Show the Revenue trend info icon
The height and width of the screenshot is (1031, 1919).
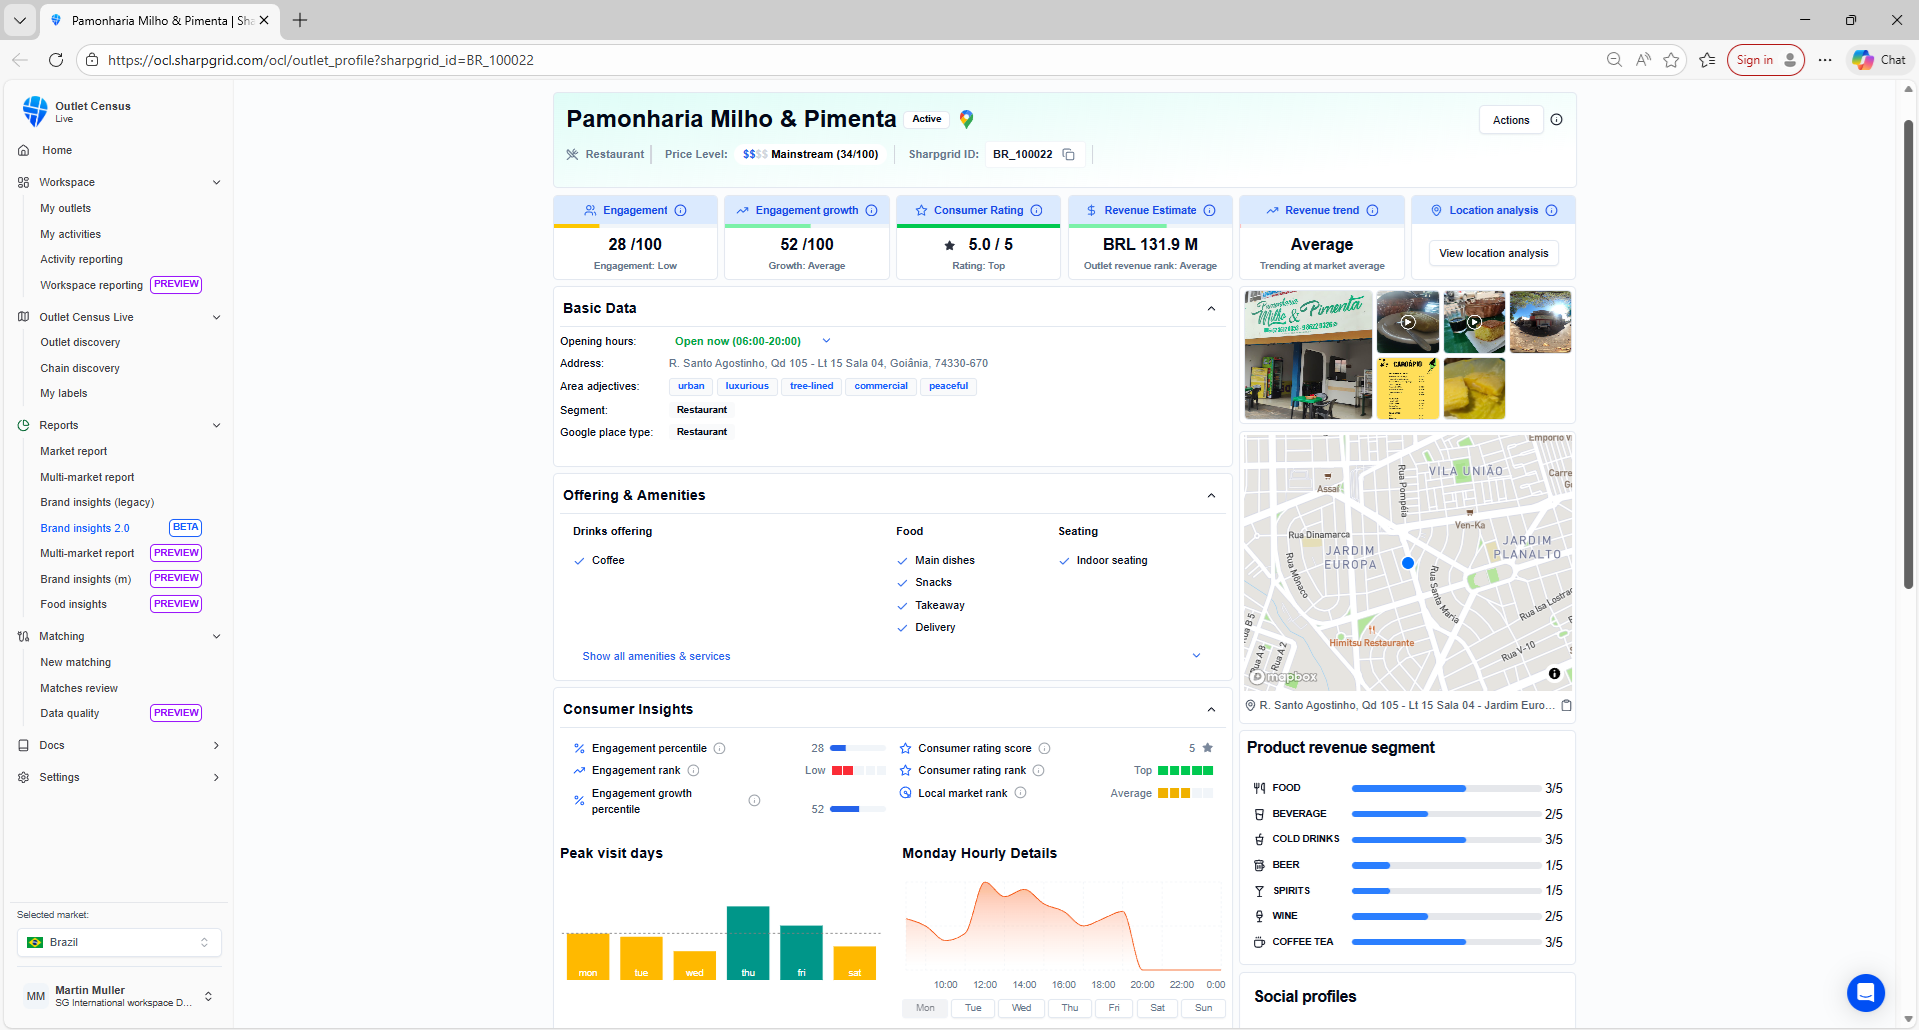(x=1372, y=210)
